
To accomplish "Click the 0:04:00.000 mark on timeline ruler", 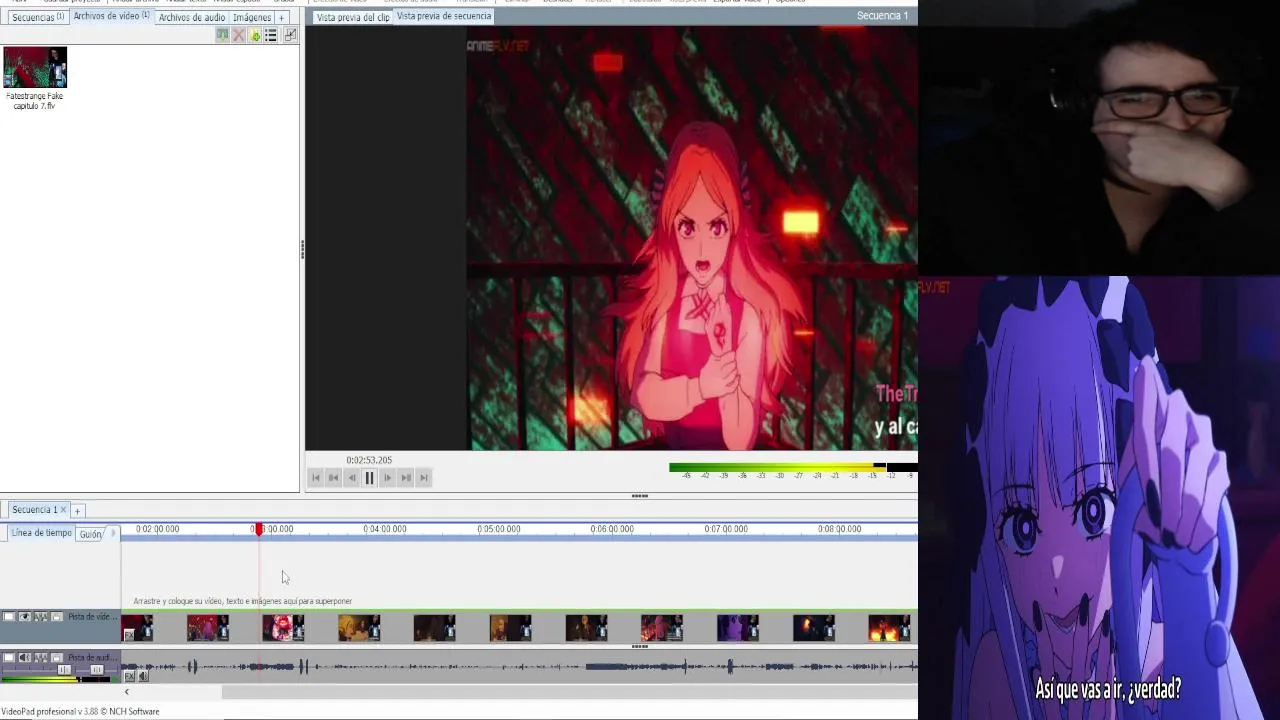I will click(385, 529).
